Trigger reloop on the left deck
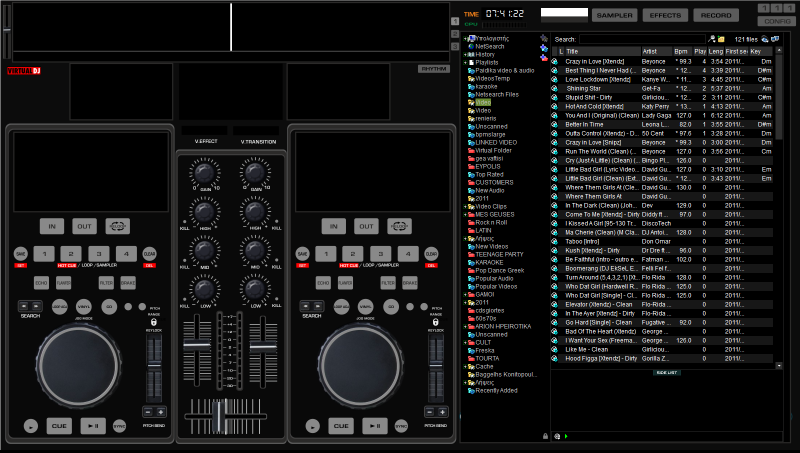Screen dimensions: 800x453 117,226
